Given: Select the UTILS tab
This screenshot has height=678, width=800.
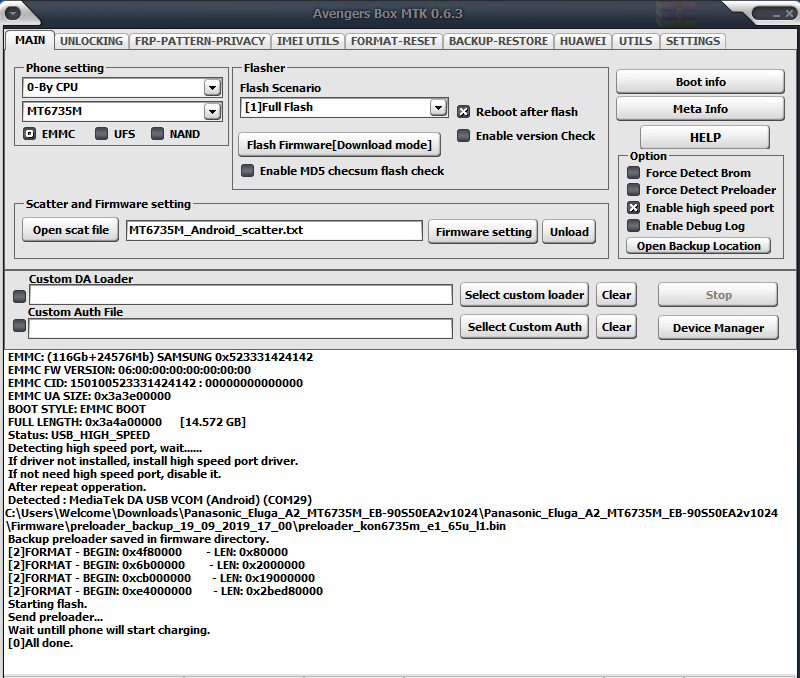Looking at the screenshot, I should coord(635,41).
